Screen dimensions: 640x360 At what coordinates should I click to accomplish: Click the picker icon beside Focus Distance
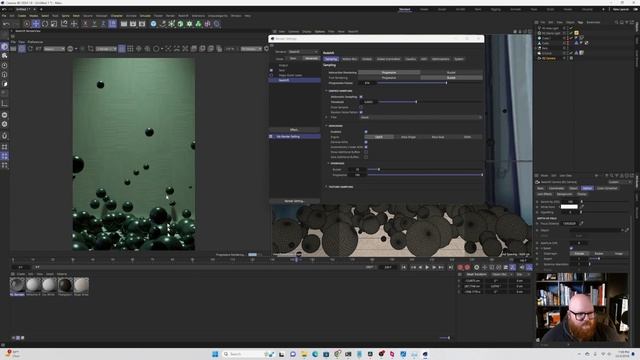click(581, 223)
